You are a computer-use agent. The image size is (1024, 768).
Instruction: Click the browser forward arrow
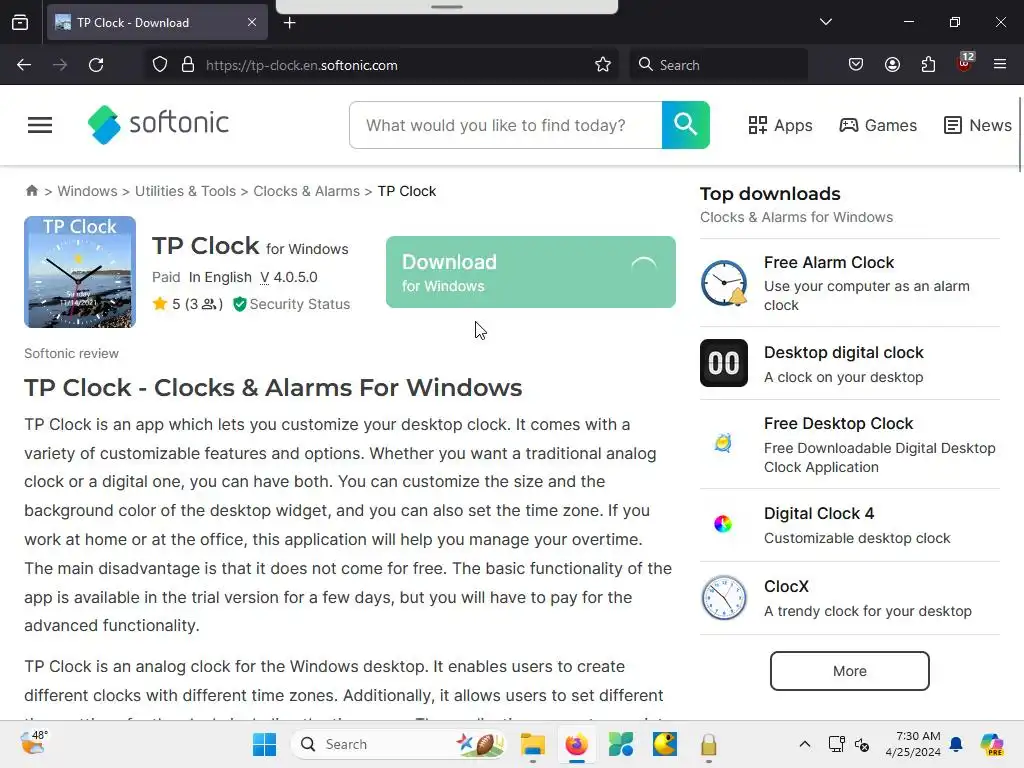[x=60, y=65]
